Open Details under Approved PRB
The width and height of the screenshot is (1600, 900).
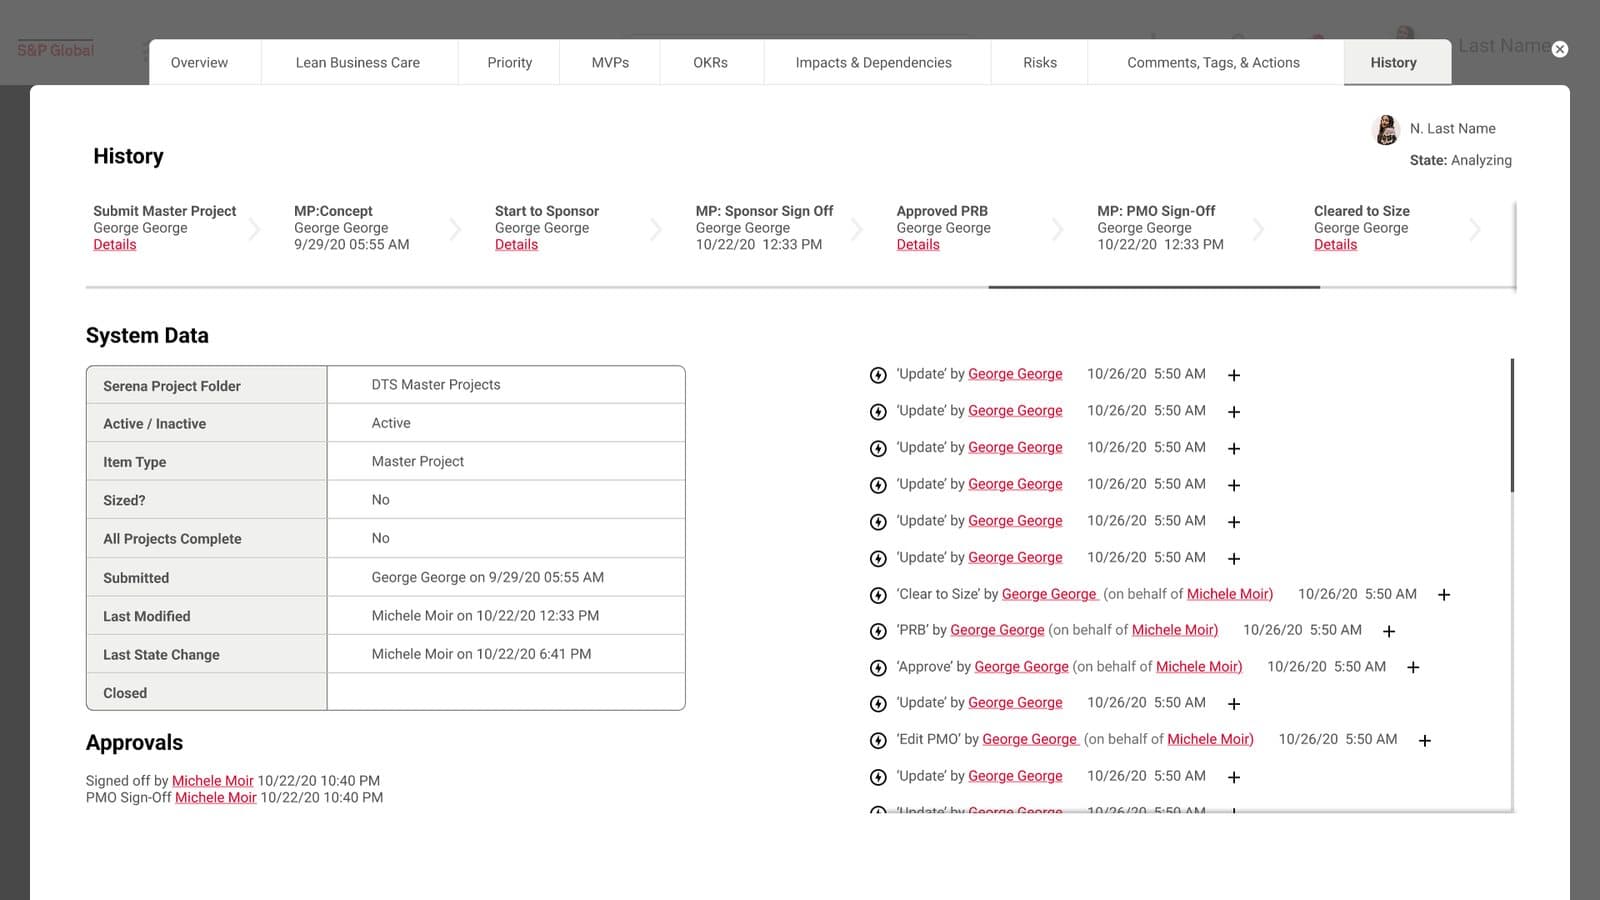point(918,245)
